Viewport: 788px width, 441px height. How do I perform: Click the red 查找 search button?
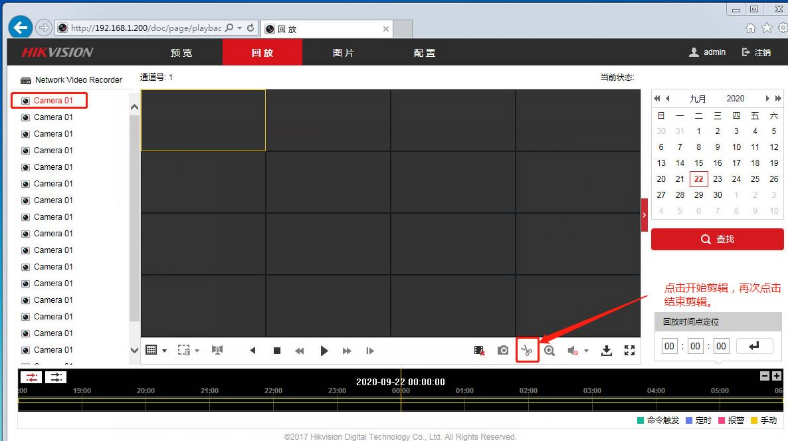click(716, 240)
